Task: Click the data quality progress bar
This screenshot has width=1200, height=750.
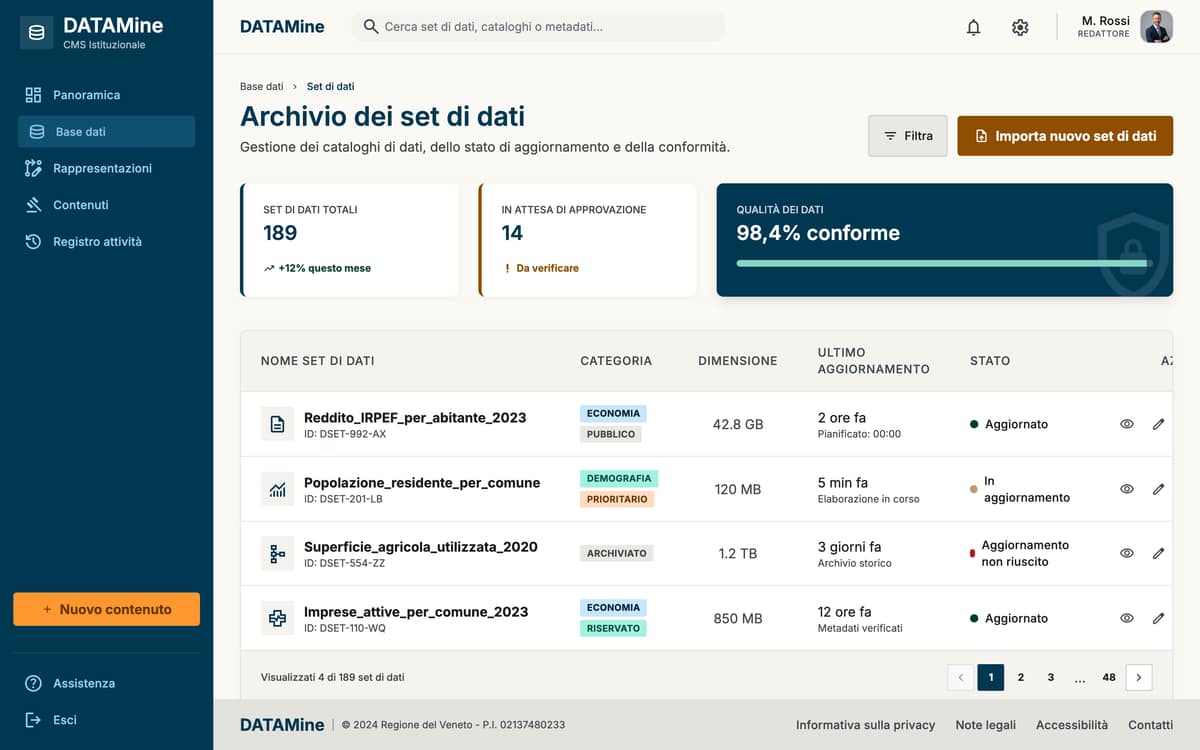Action: pyautogui.click(x=944, y=263)
